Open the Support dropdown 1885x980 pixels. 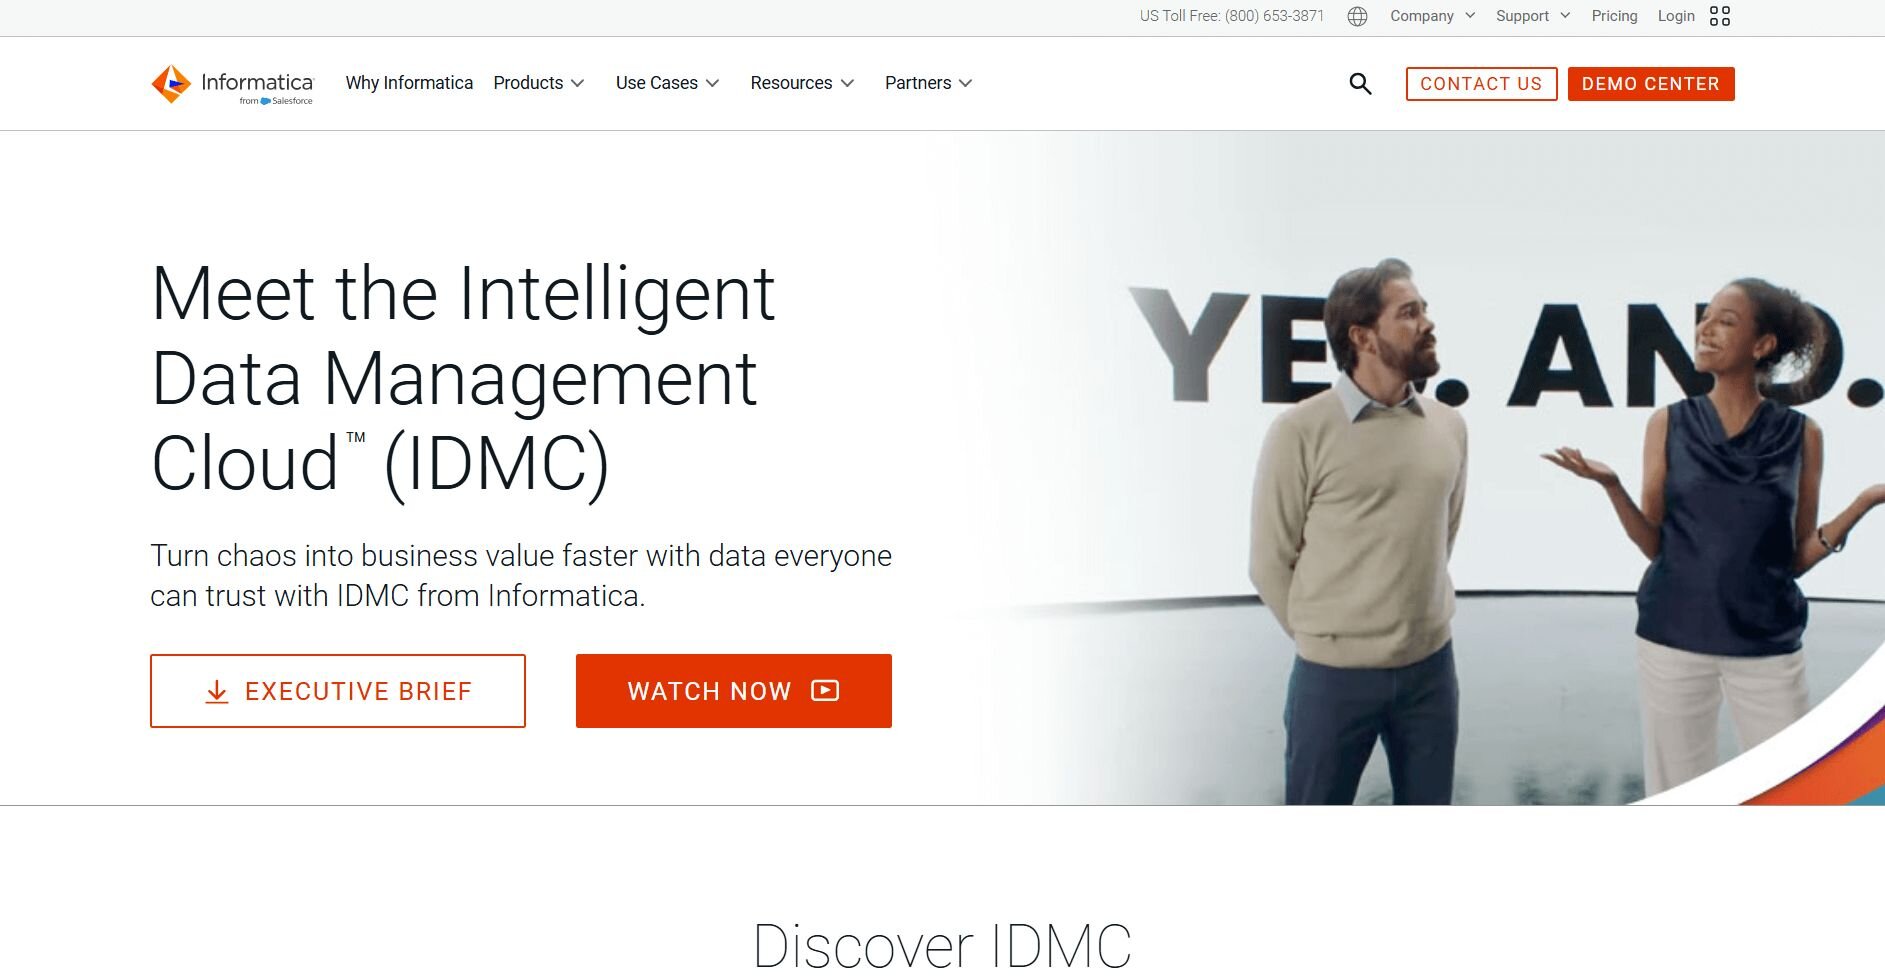(1533, 16)
